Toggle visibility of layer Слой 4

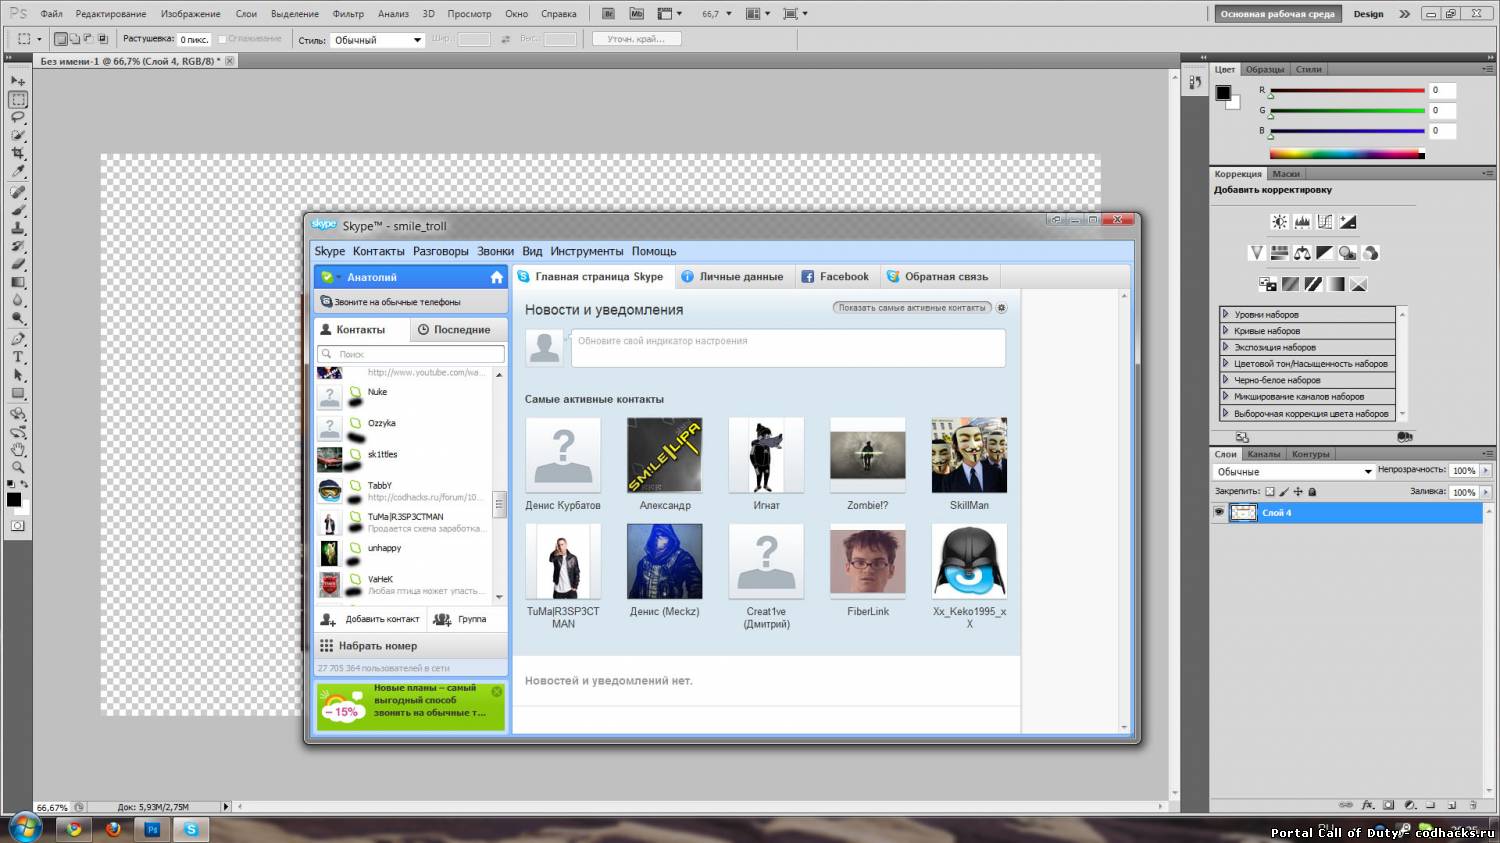(1219, 513)
